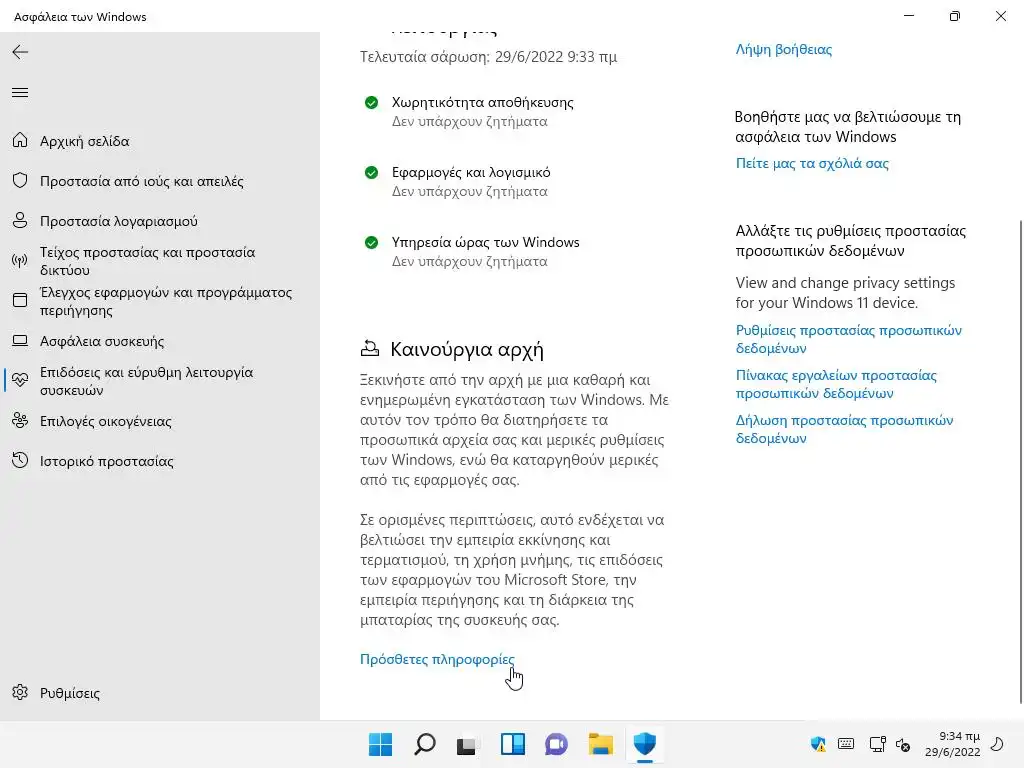This screenshot has height=768, width=1024.
Task: Open Επιλογές οικογένειας section
Action: pos(105,421)
